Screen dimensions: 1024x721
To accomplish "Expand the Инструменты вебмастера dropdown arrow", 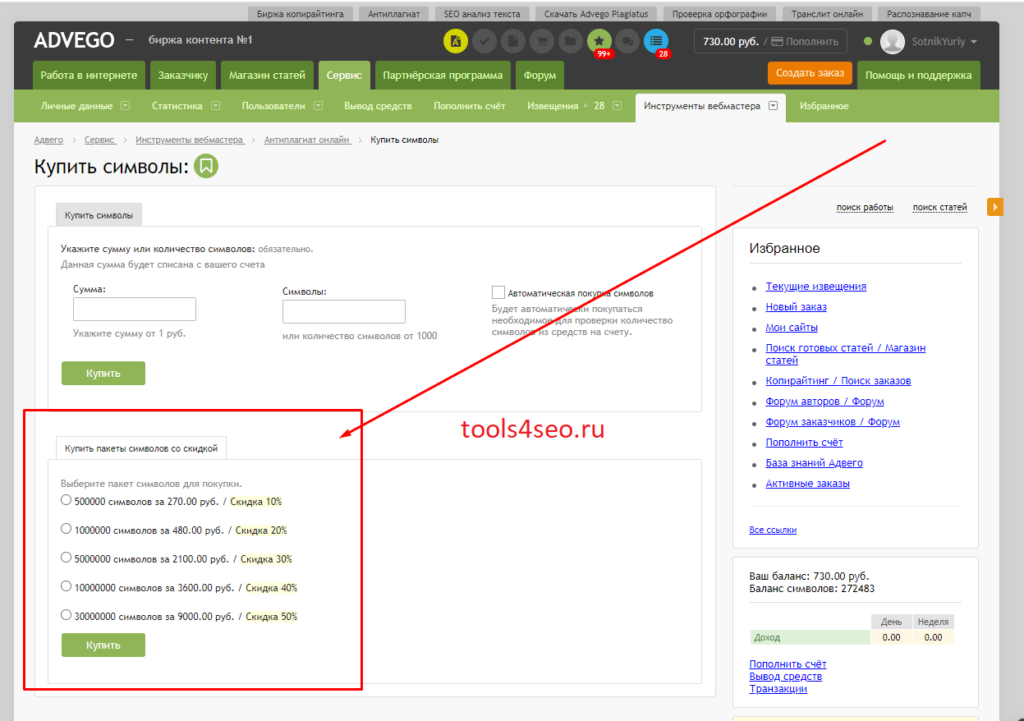I will click(773, 106).
